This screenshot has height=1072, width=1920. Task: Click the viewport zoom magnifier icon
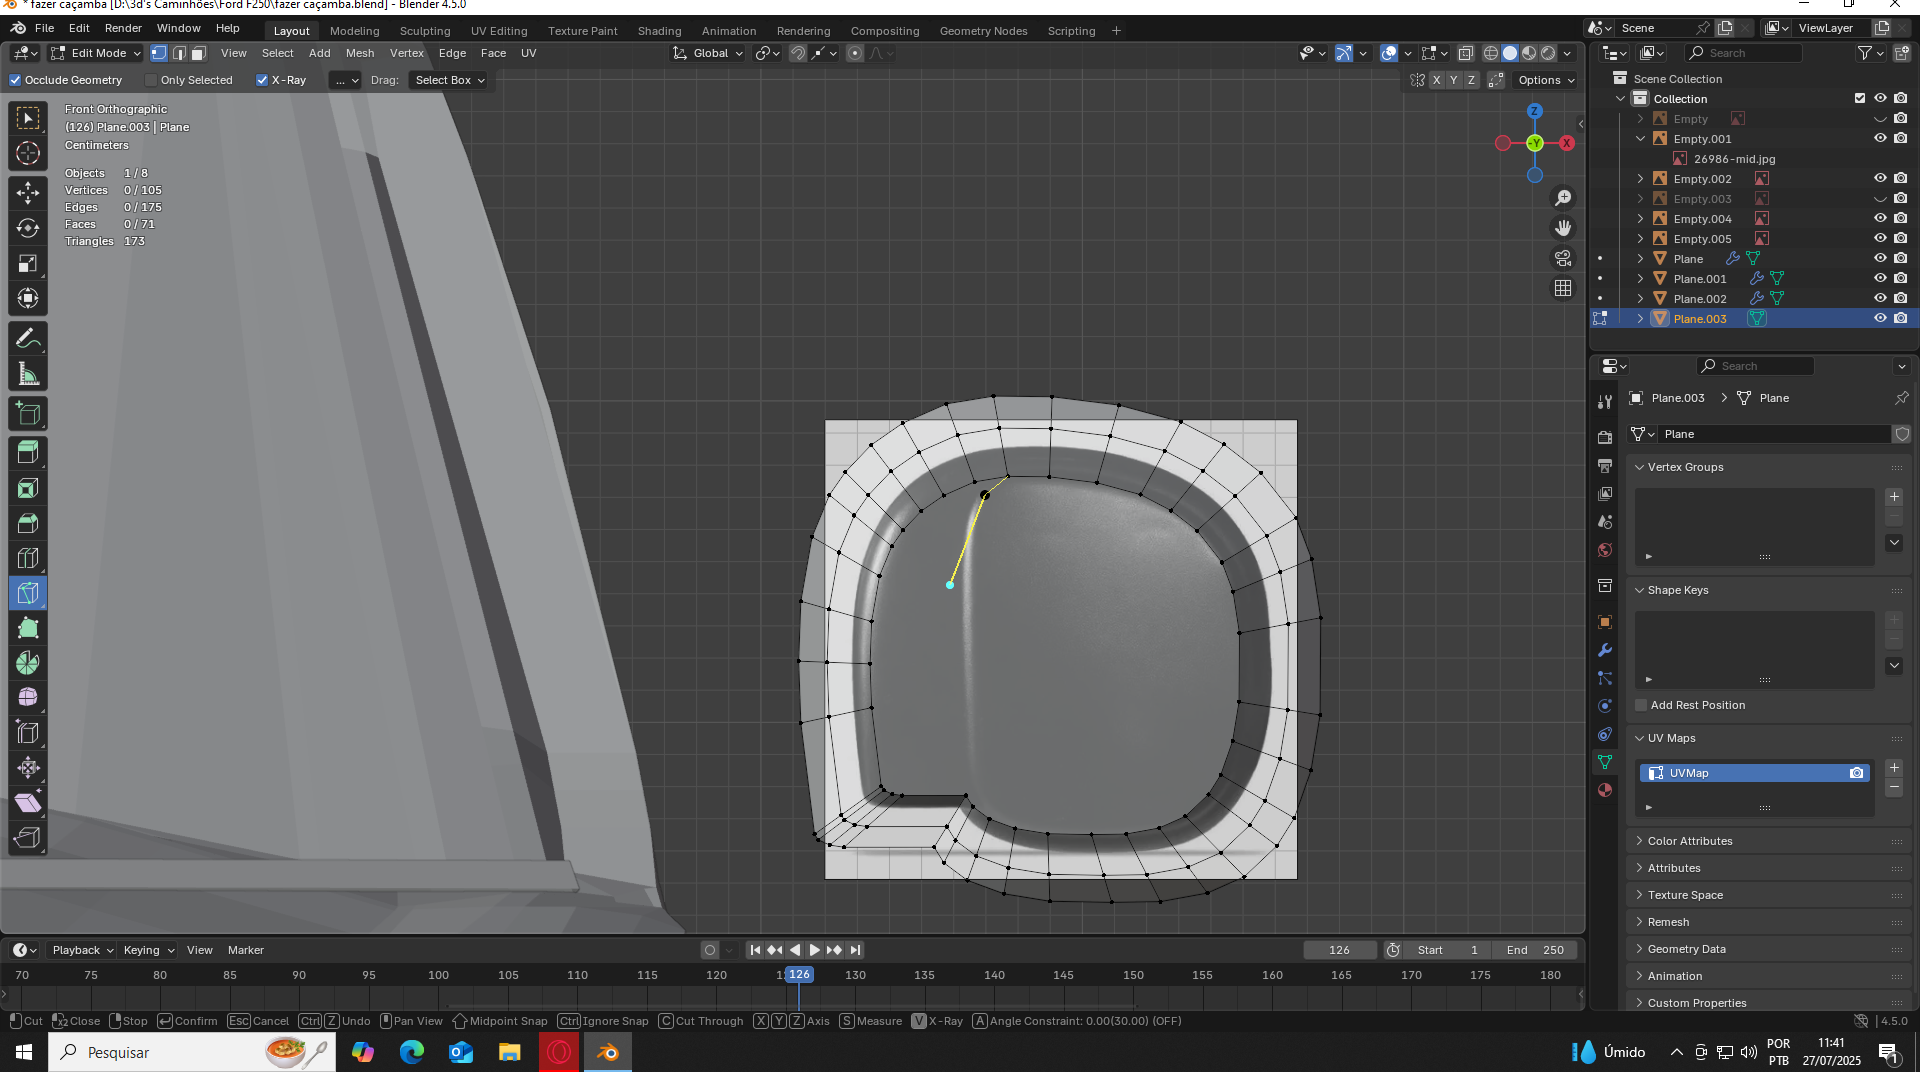pyautogui.click(x=1563, y=198)
